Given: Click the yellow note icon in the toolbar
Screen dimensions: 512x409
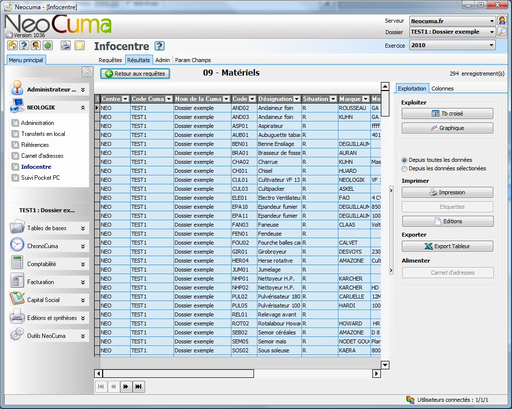Looking at the screenshot, I should [80, 45].
